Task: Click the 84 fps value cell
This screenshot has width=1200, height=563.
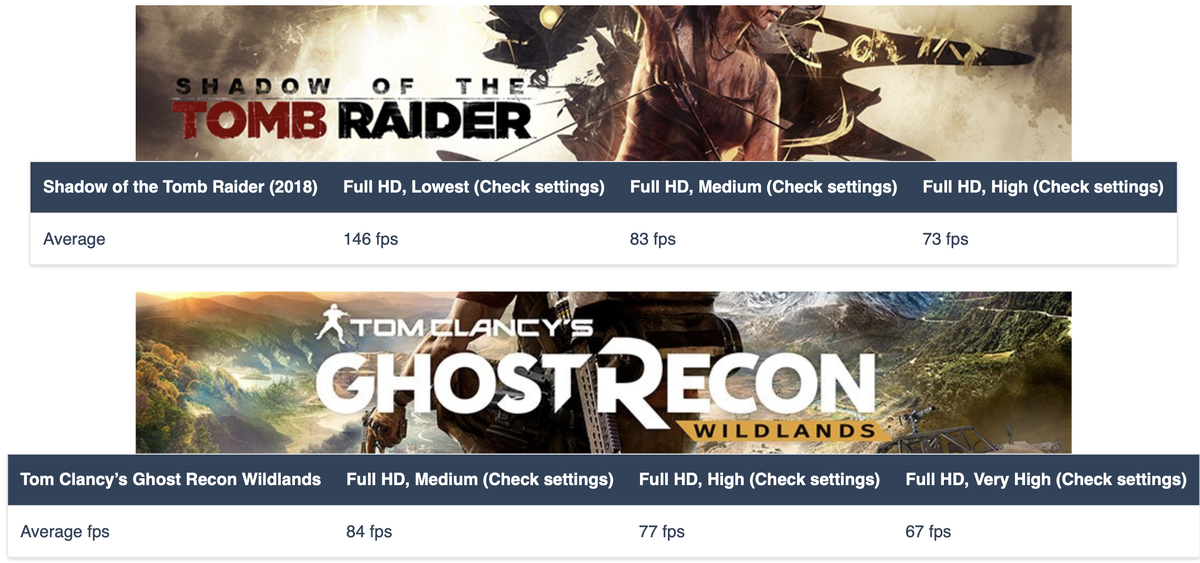Action: (369, 531)
